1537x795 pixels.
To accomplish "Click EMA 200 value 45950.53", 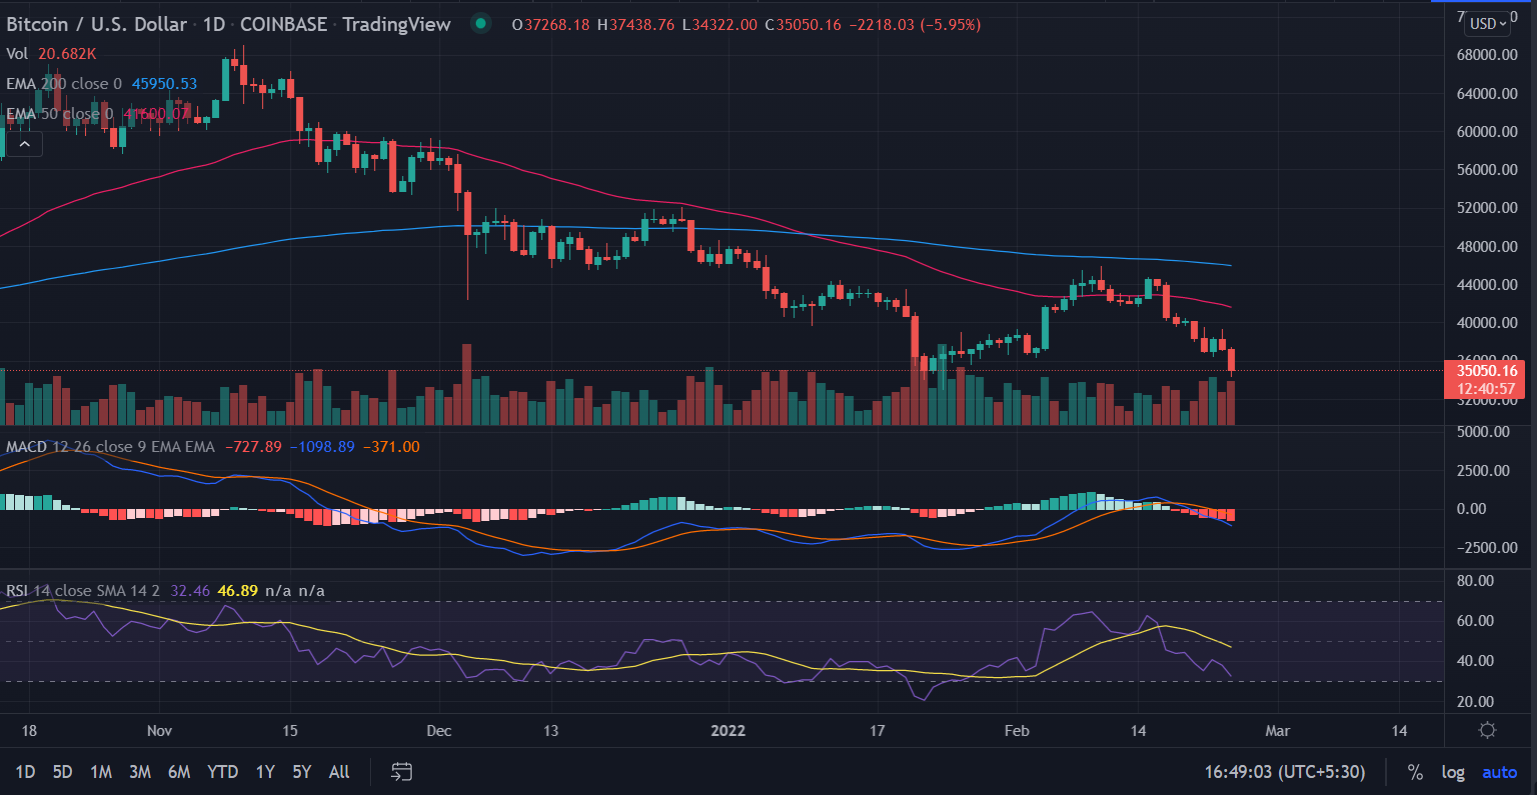I will click(x=165, y=84).
